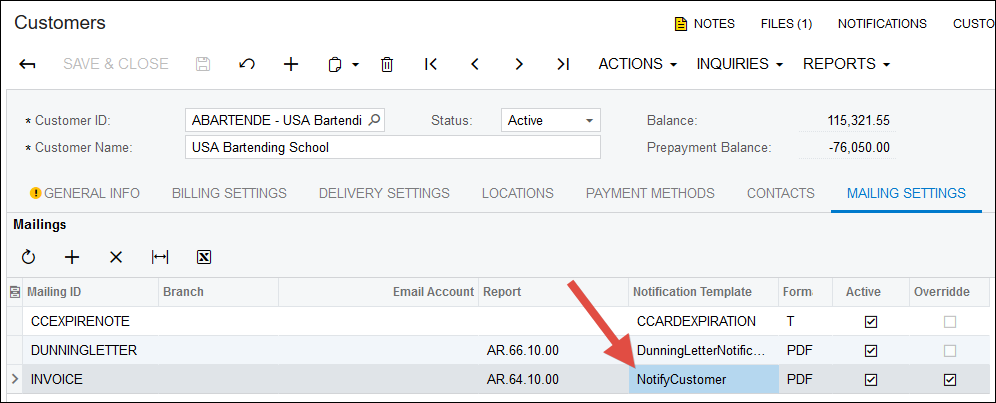Toggle Active checkbox for CCEXPIRENOTE row
Screen dimensions: 996x403
click(x=870, y=322)
